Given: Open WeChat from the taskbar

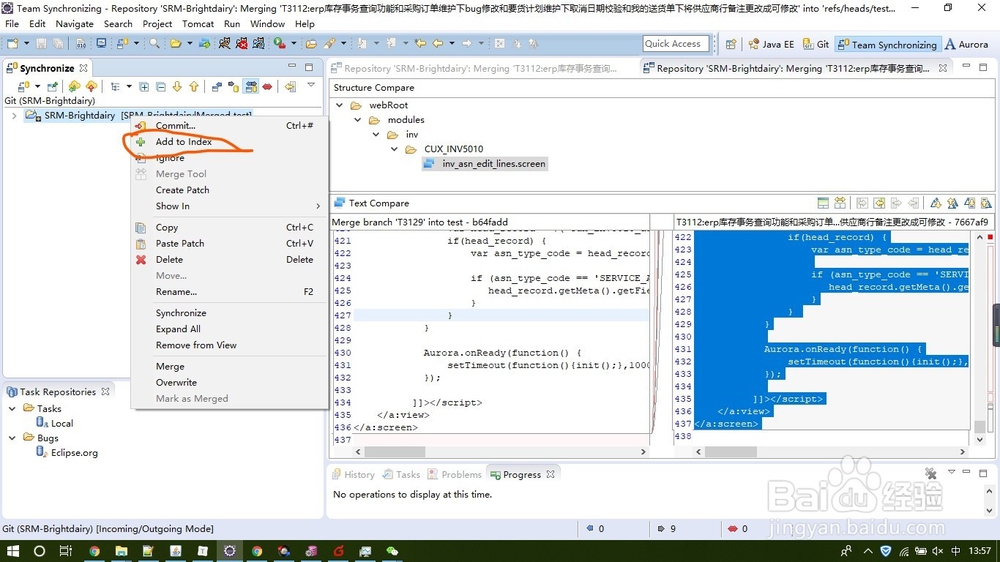Looking at the screenshot, I should click(x=392, y=551).
